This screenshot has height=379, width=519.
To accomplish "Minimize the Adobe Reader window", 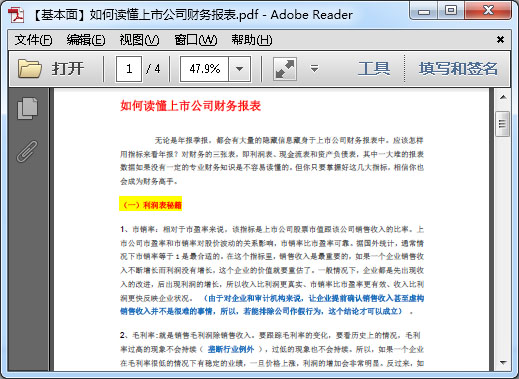I will [x=424, y=11].
